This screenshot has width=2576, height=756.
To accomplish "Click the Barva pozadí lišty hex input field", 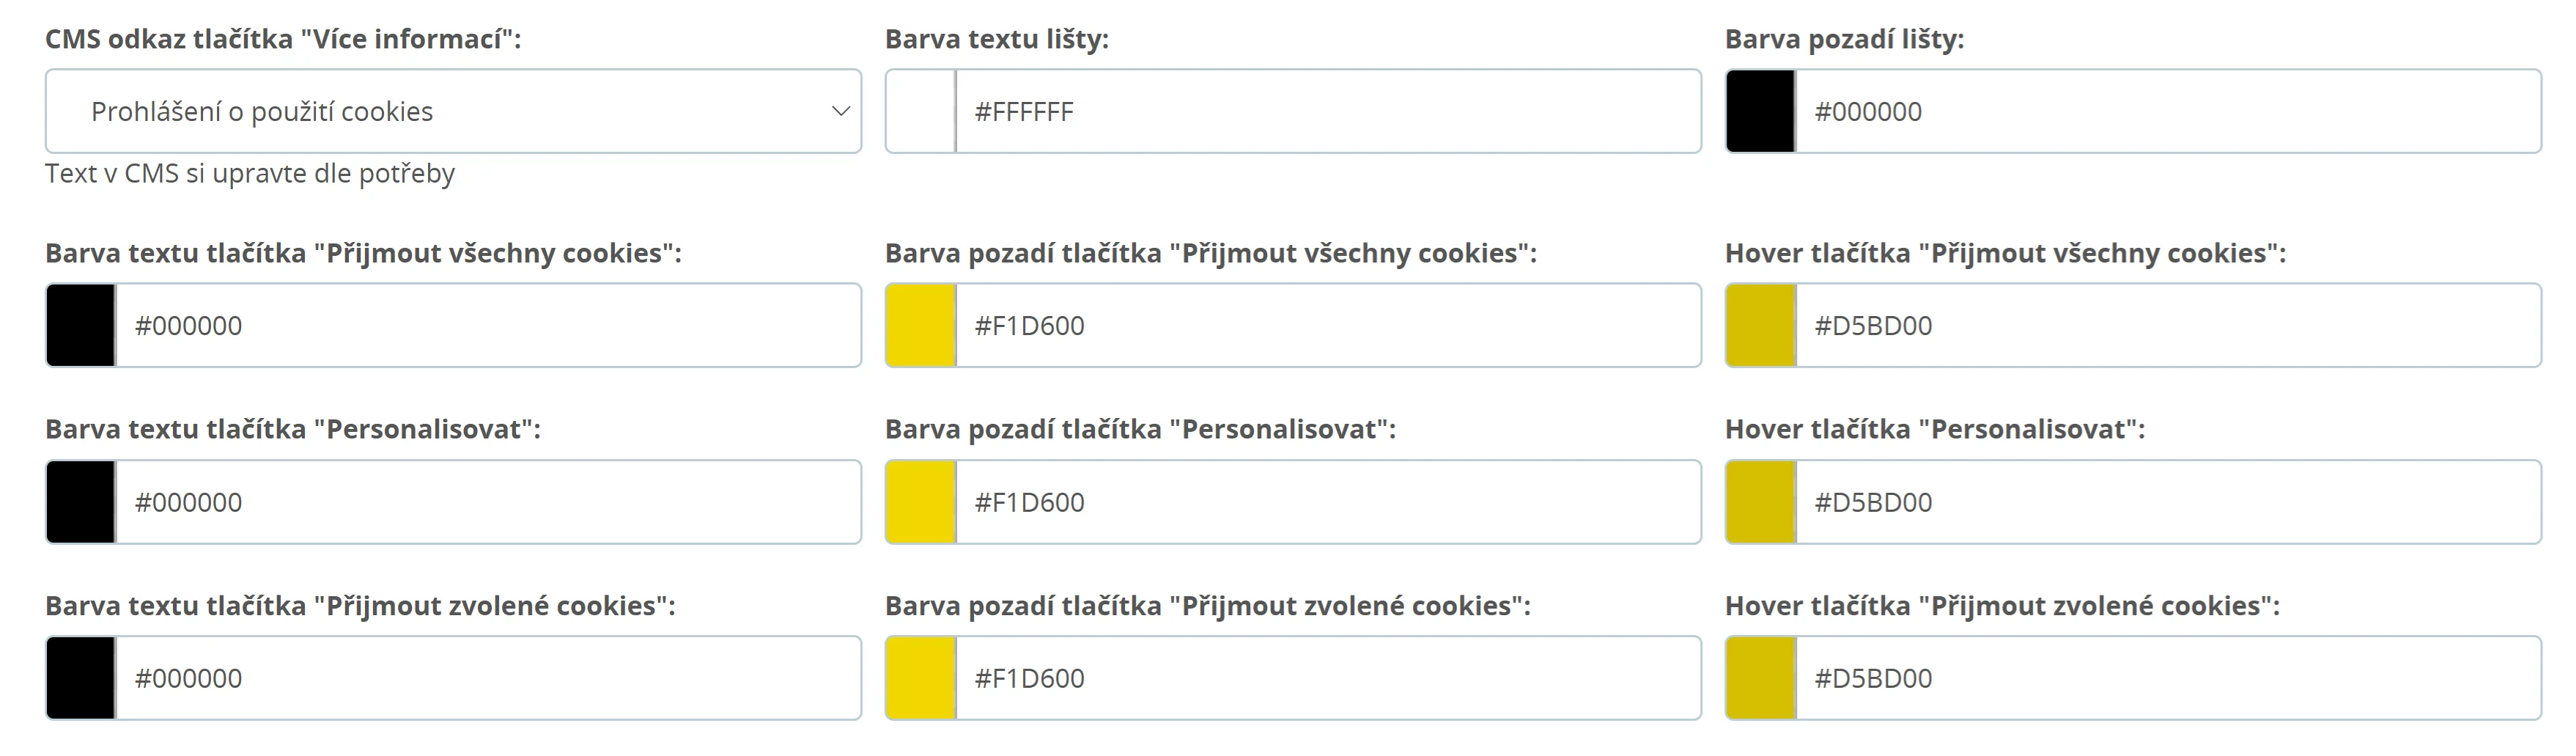I will tap(2167, 111).
